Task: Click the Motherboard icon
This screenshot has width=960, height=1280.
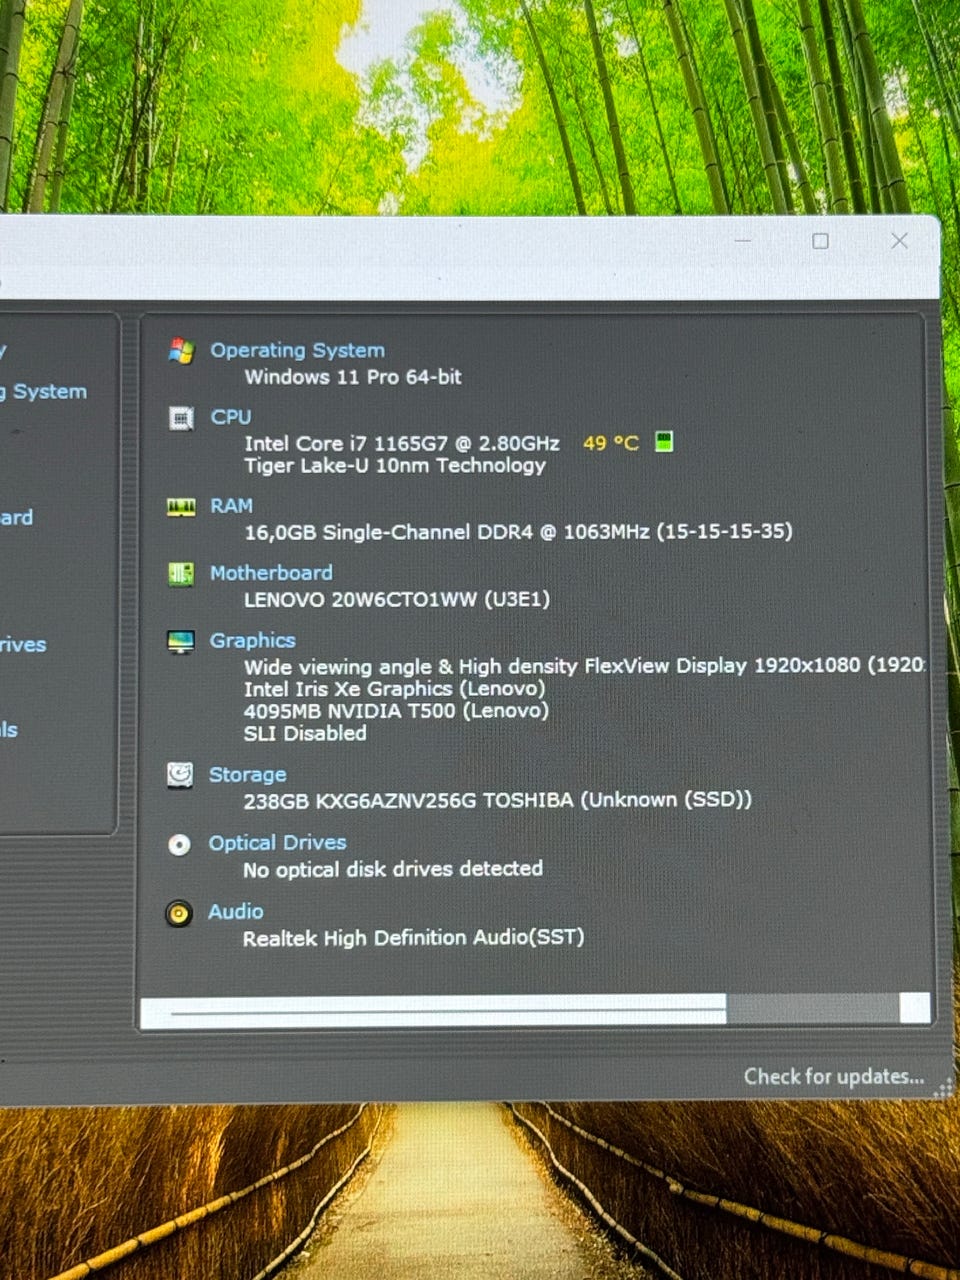Action: click(x=181, y=574)
